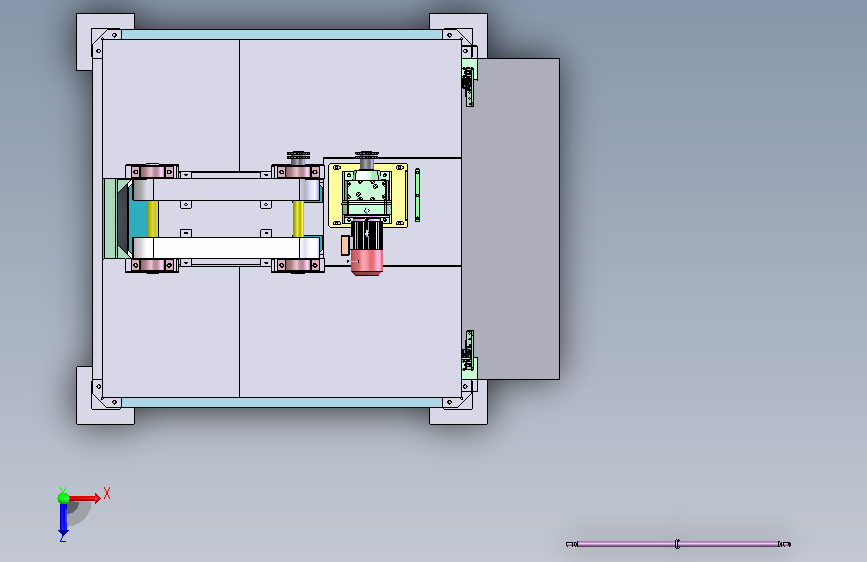This screenshot has height=562, width=867.
Task: Select the bottom-right corner foot plate
Action: [x=458, y=402]
